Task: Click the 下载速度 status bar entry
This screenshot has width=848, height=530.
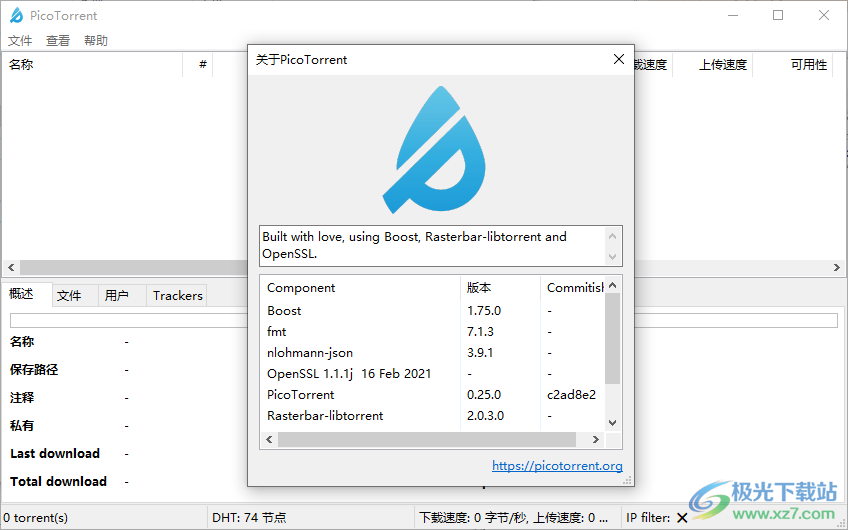Action: [x=514, y=518]
